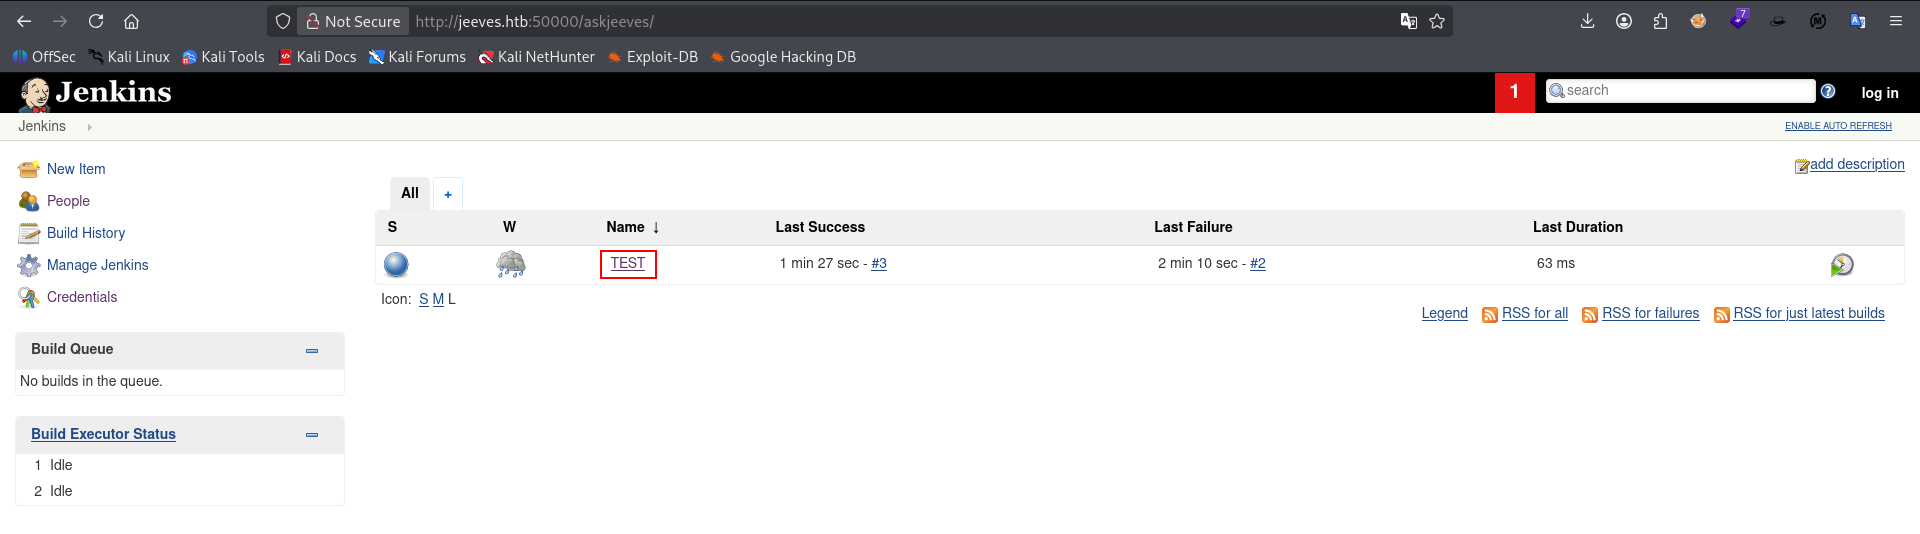1920x534 pixels.
Task: Sort by Last Success column header
Action: pyautogui.click(x=820, y=227)
